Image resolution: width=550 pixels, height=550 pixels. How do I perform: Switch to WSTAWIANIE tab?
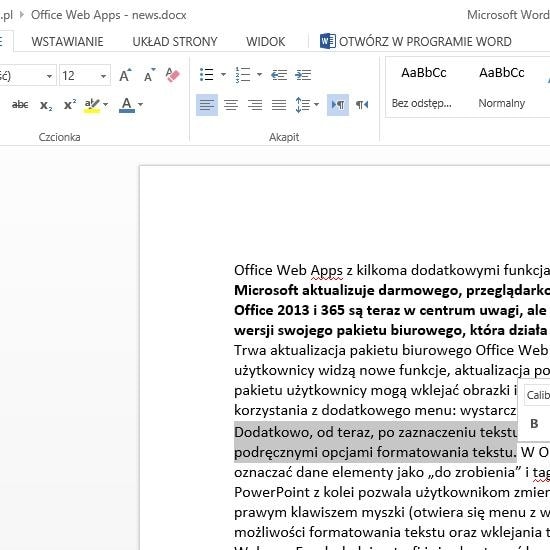pos(67,42)
